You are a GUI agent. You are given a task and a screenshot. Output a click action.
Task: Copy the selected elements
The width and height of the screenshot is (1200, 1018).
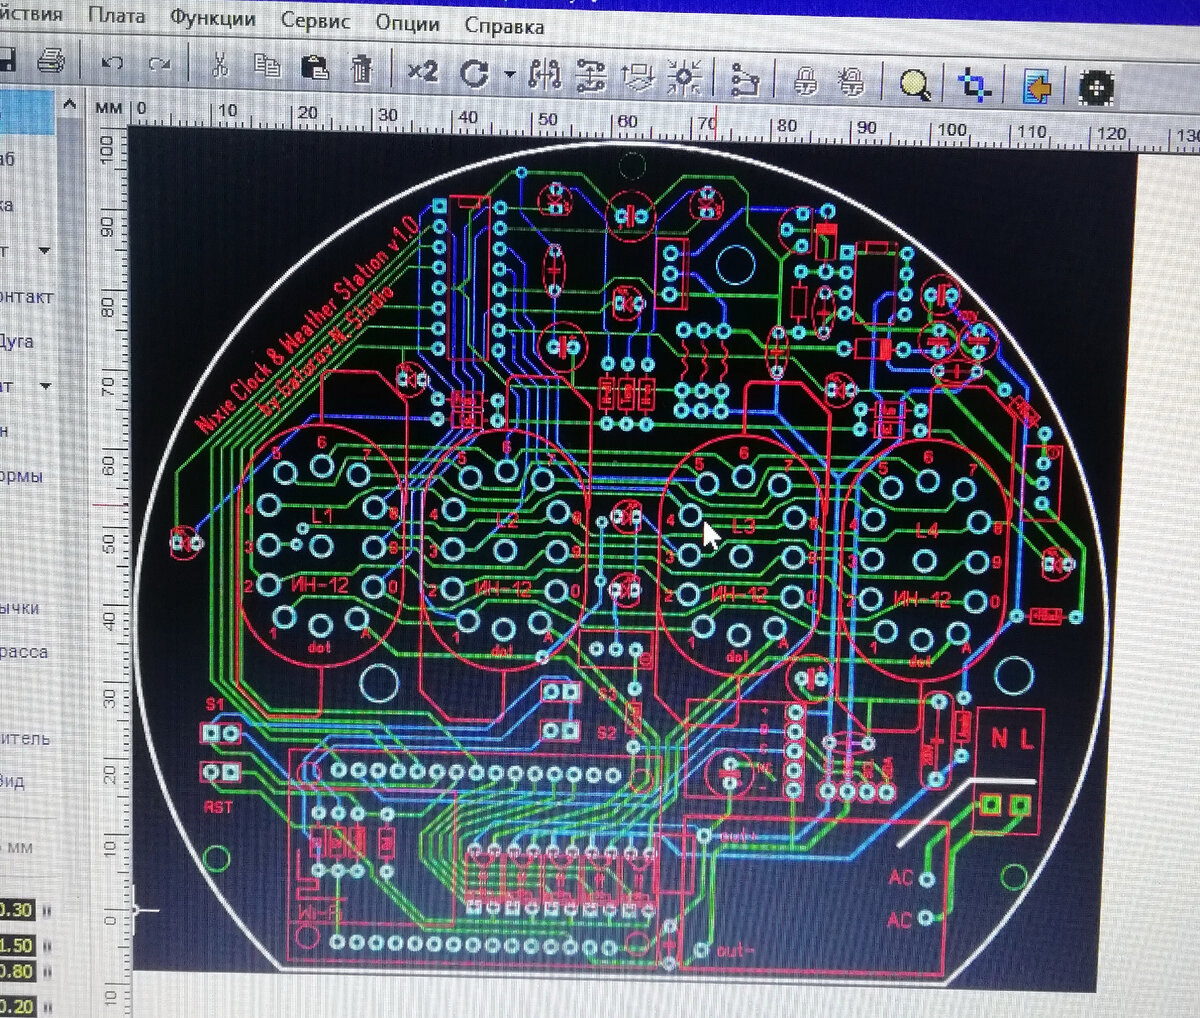pyautogui.click(x=266, y=67)
